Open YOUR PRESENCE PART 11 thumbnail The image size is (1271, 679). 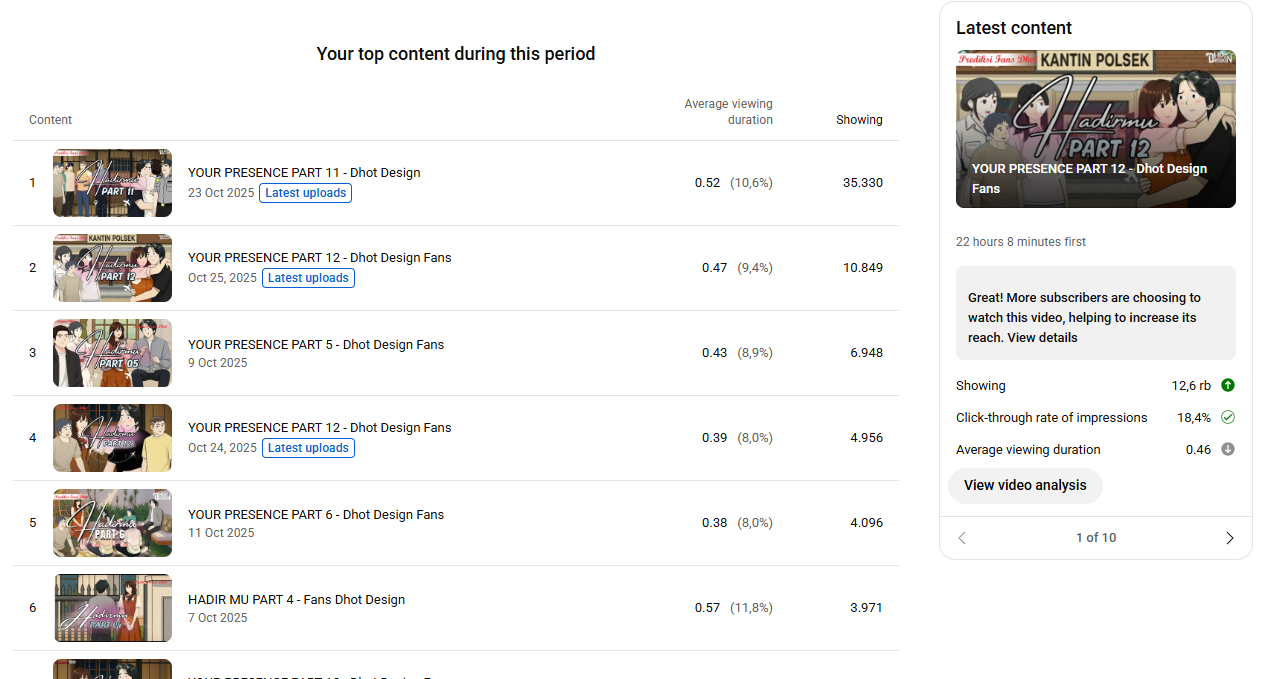(112, 183)
